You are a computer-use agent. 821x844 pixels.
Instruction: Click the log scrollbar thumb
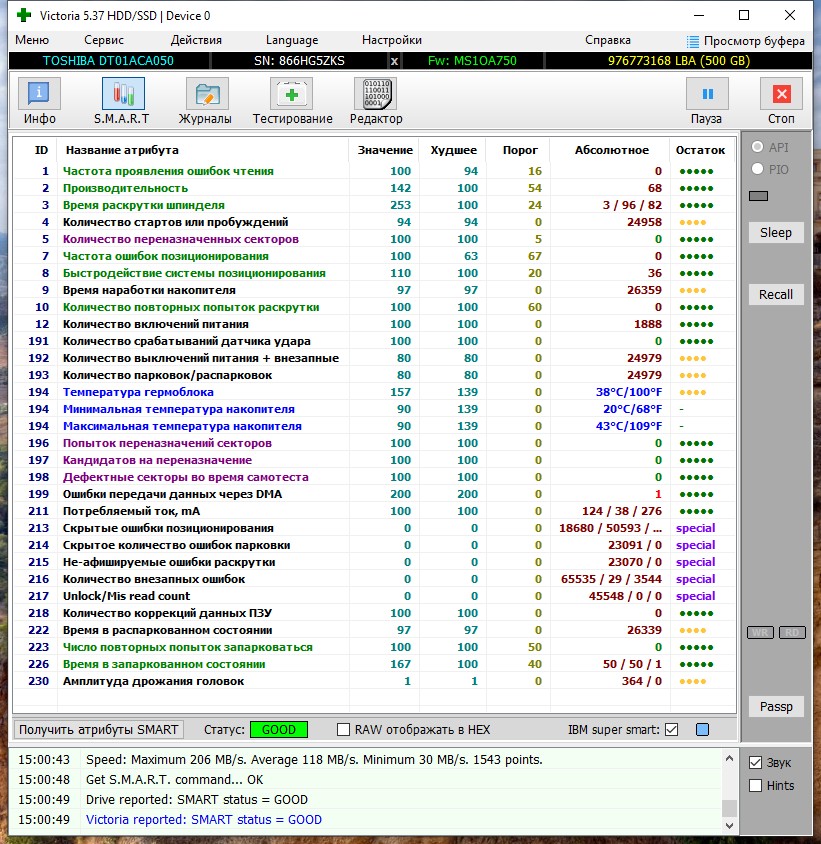click(x=729, y=808)
